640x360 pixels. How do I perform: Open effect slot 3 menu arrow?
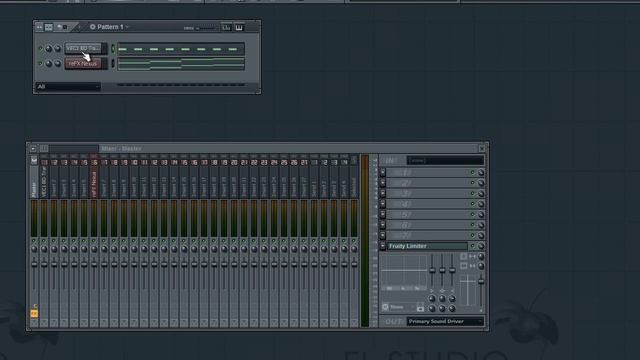pos(383,193)
